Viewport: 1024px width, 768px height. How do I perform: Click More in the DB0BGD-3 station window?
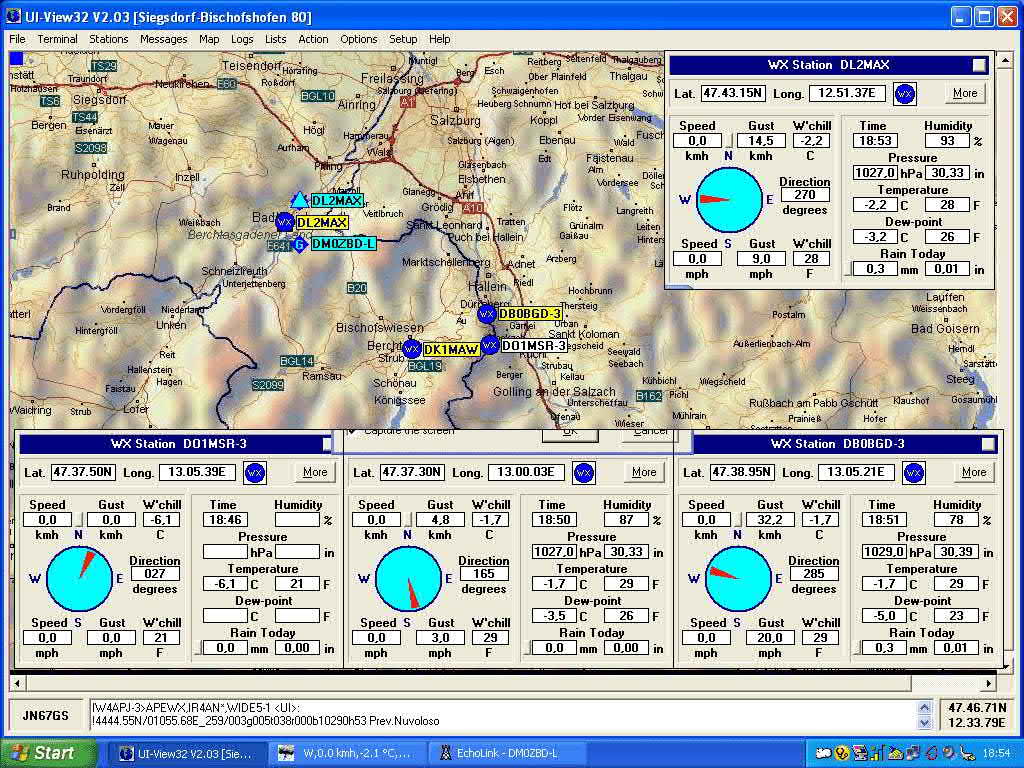tap(974, 472)
